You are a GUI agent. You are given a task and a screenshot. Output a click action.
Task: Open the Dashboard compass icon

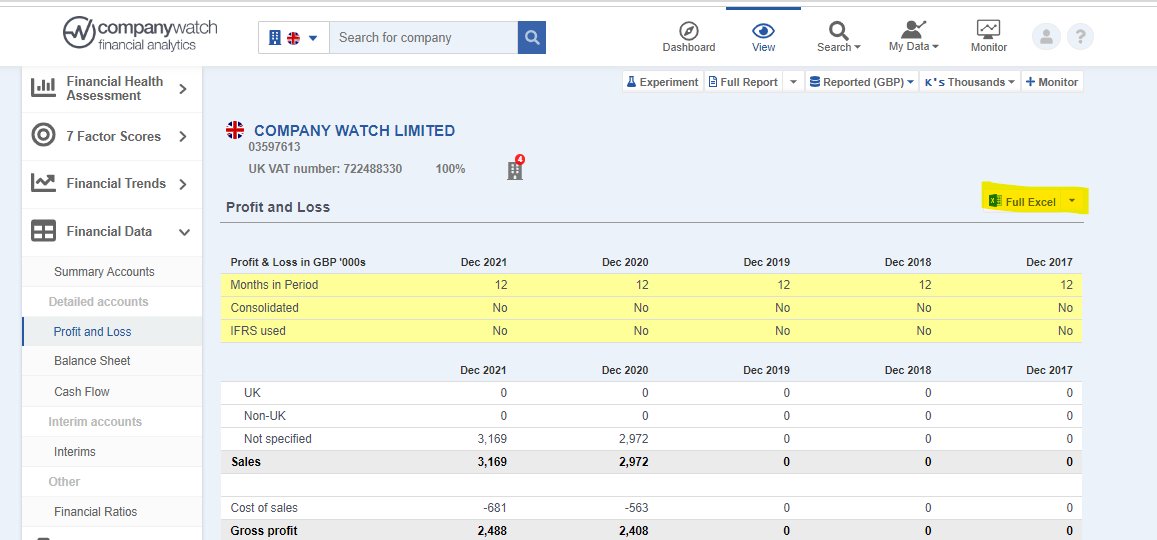[x=688, y=31]
